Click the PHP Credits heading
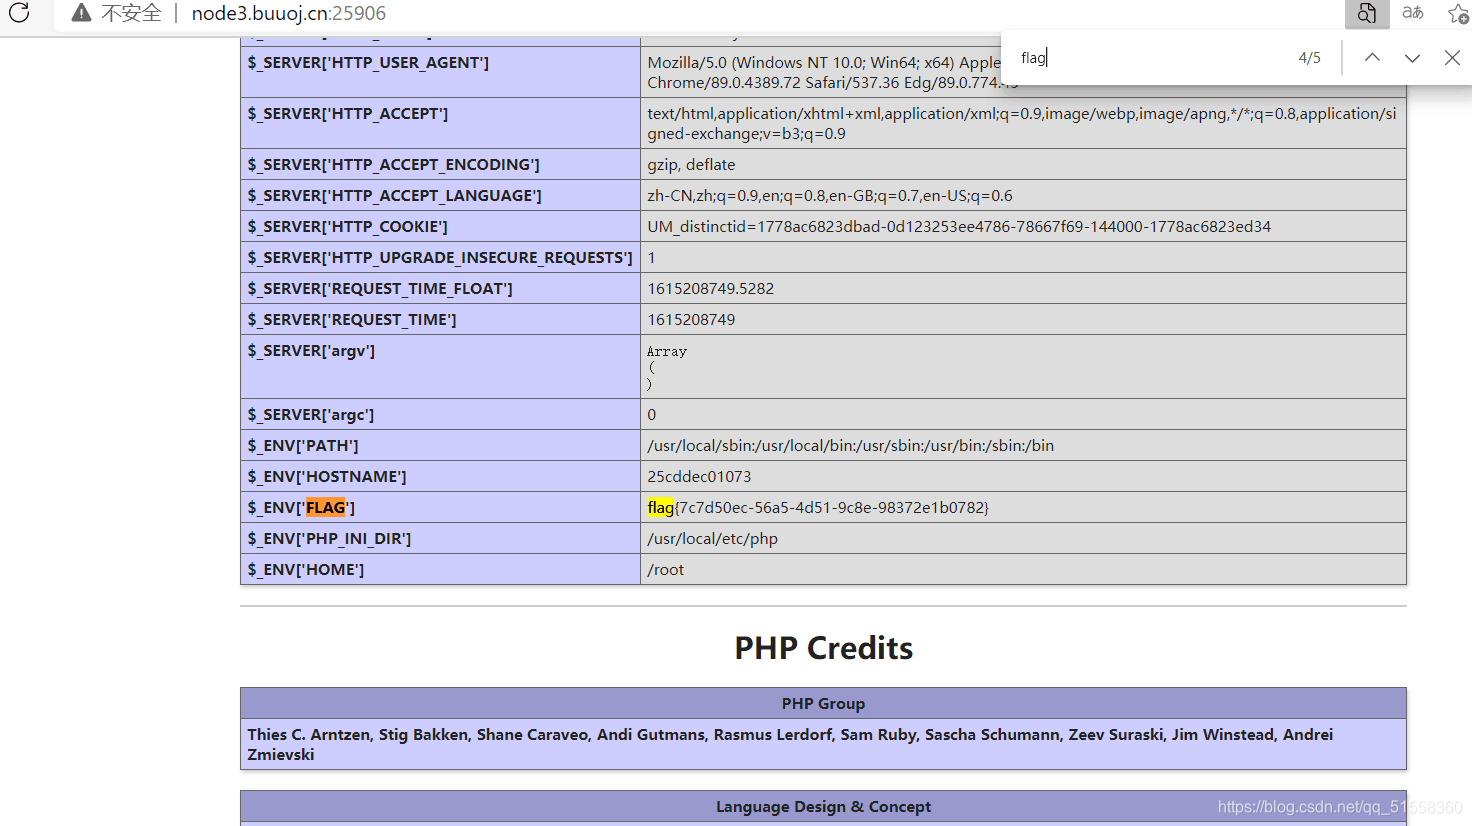Image resolution: width=1472 pixels, height=826 pixels. [x=823, y=648]
